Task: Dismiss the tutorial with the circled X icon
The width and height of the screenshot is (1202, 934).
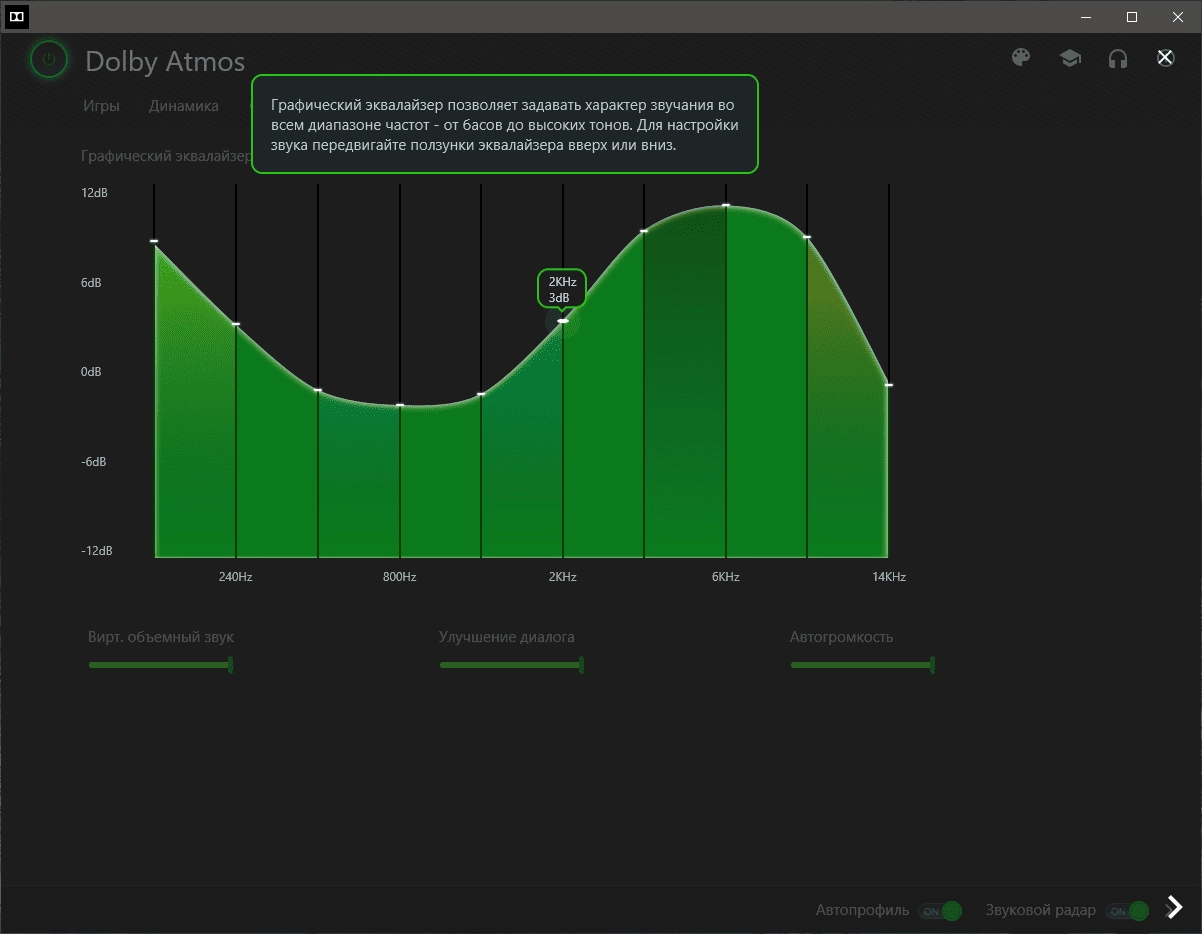Action: point(1165,58)
